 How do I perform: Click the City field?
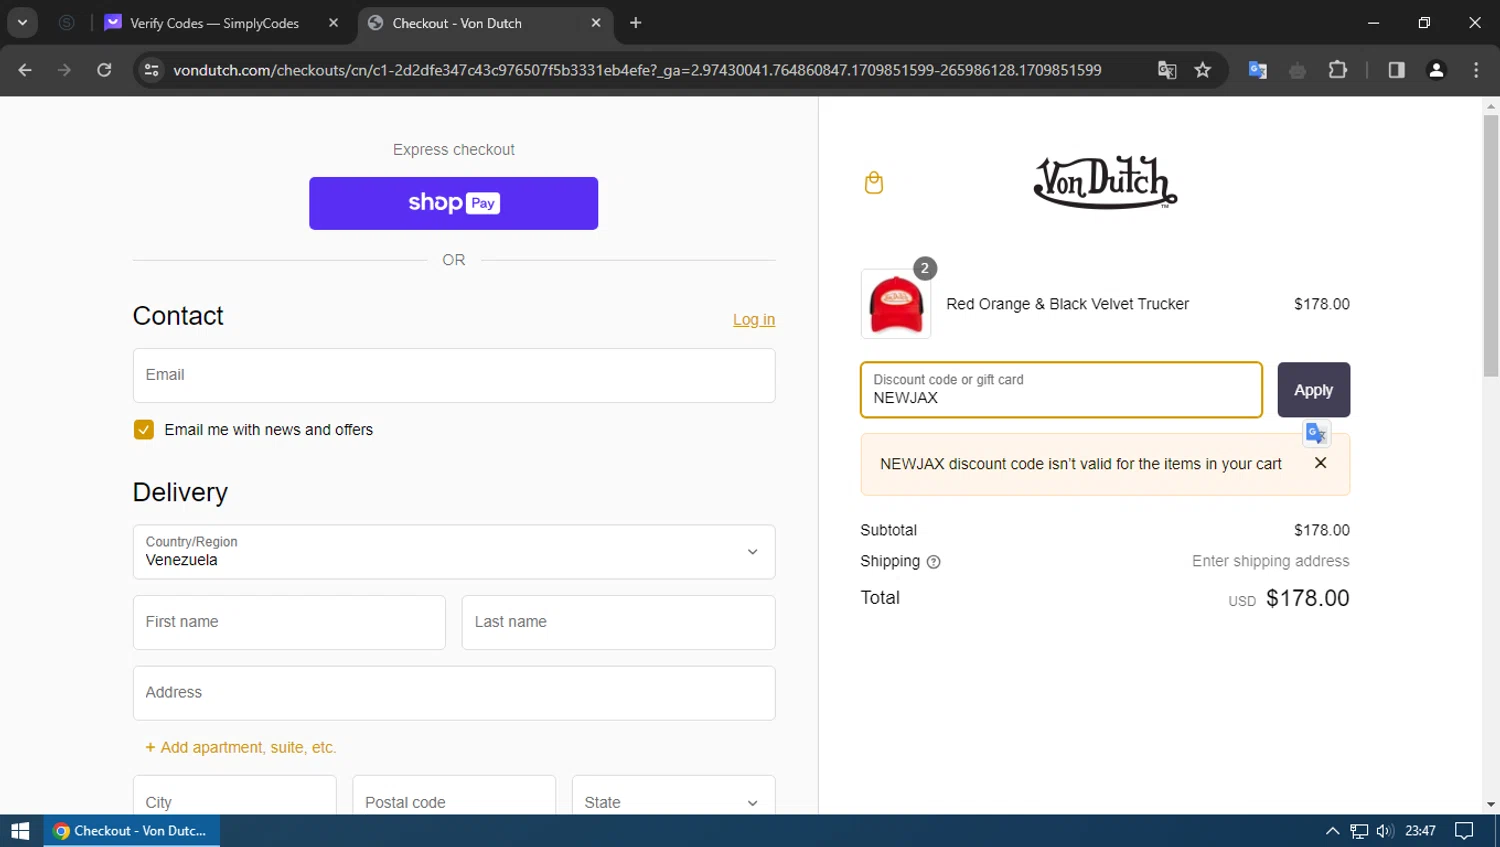pyautogui.click(x=235, y=796)
